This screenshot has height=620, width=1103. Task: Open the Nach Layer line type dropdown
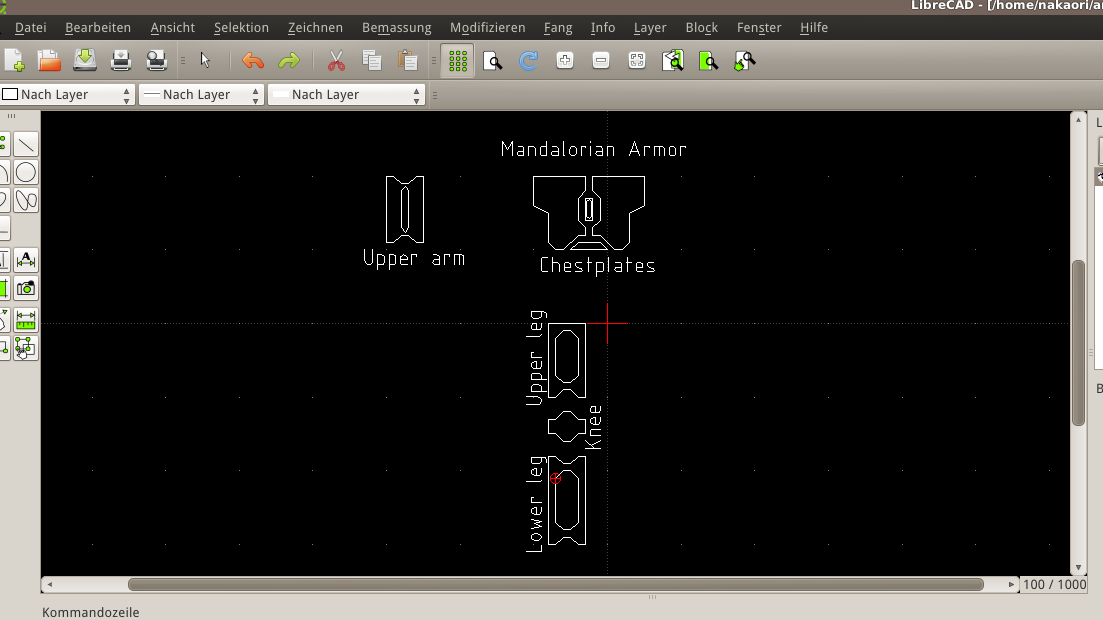tap(347, 94)
